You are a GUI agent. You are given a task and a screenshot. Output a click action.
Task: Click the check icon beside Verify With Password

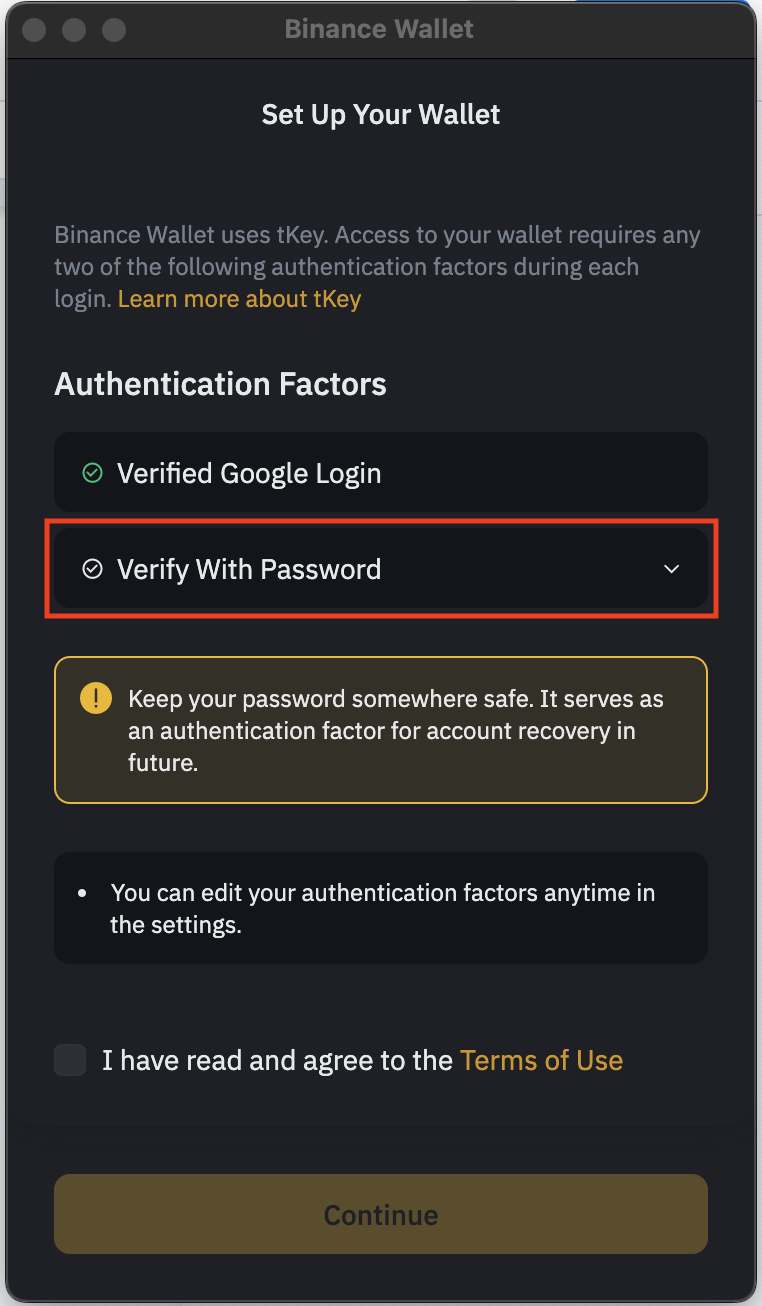(92, 570)
